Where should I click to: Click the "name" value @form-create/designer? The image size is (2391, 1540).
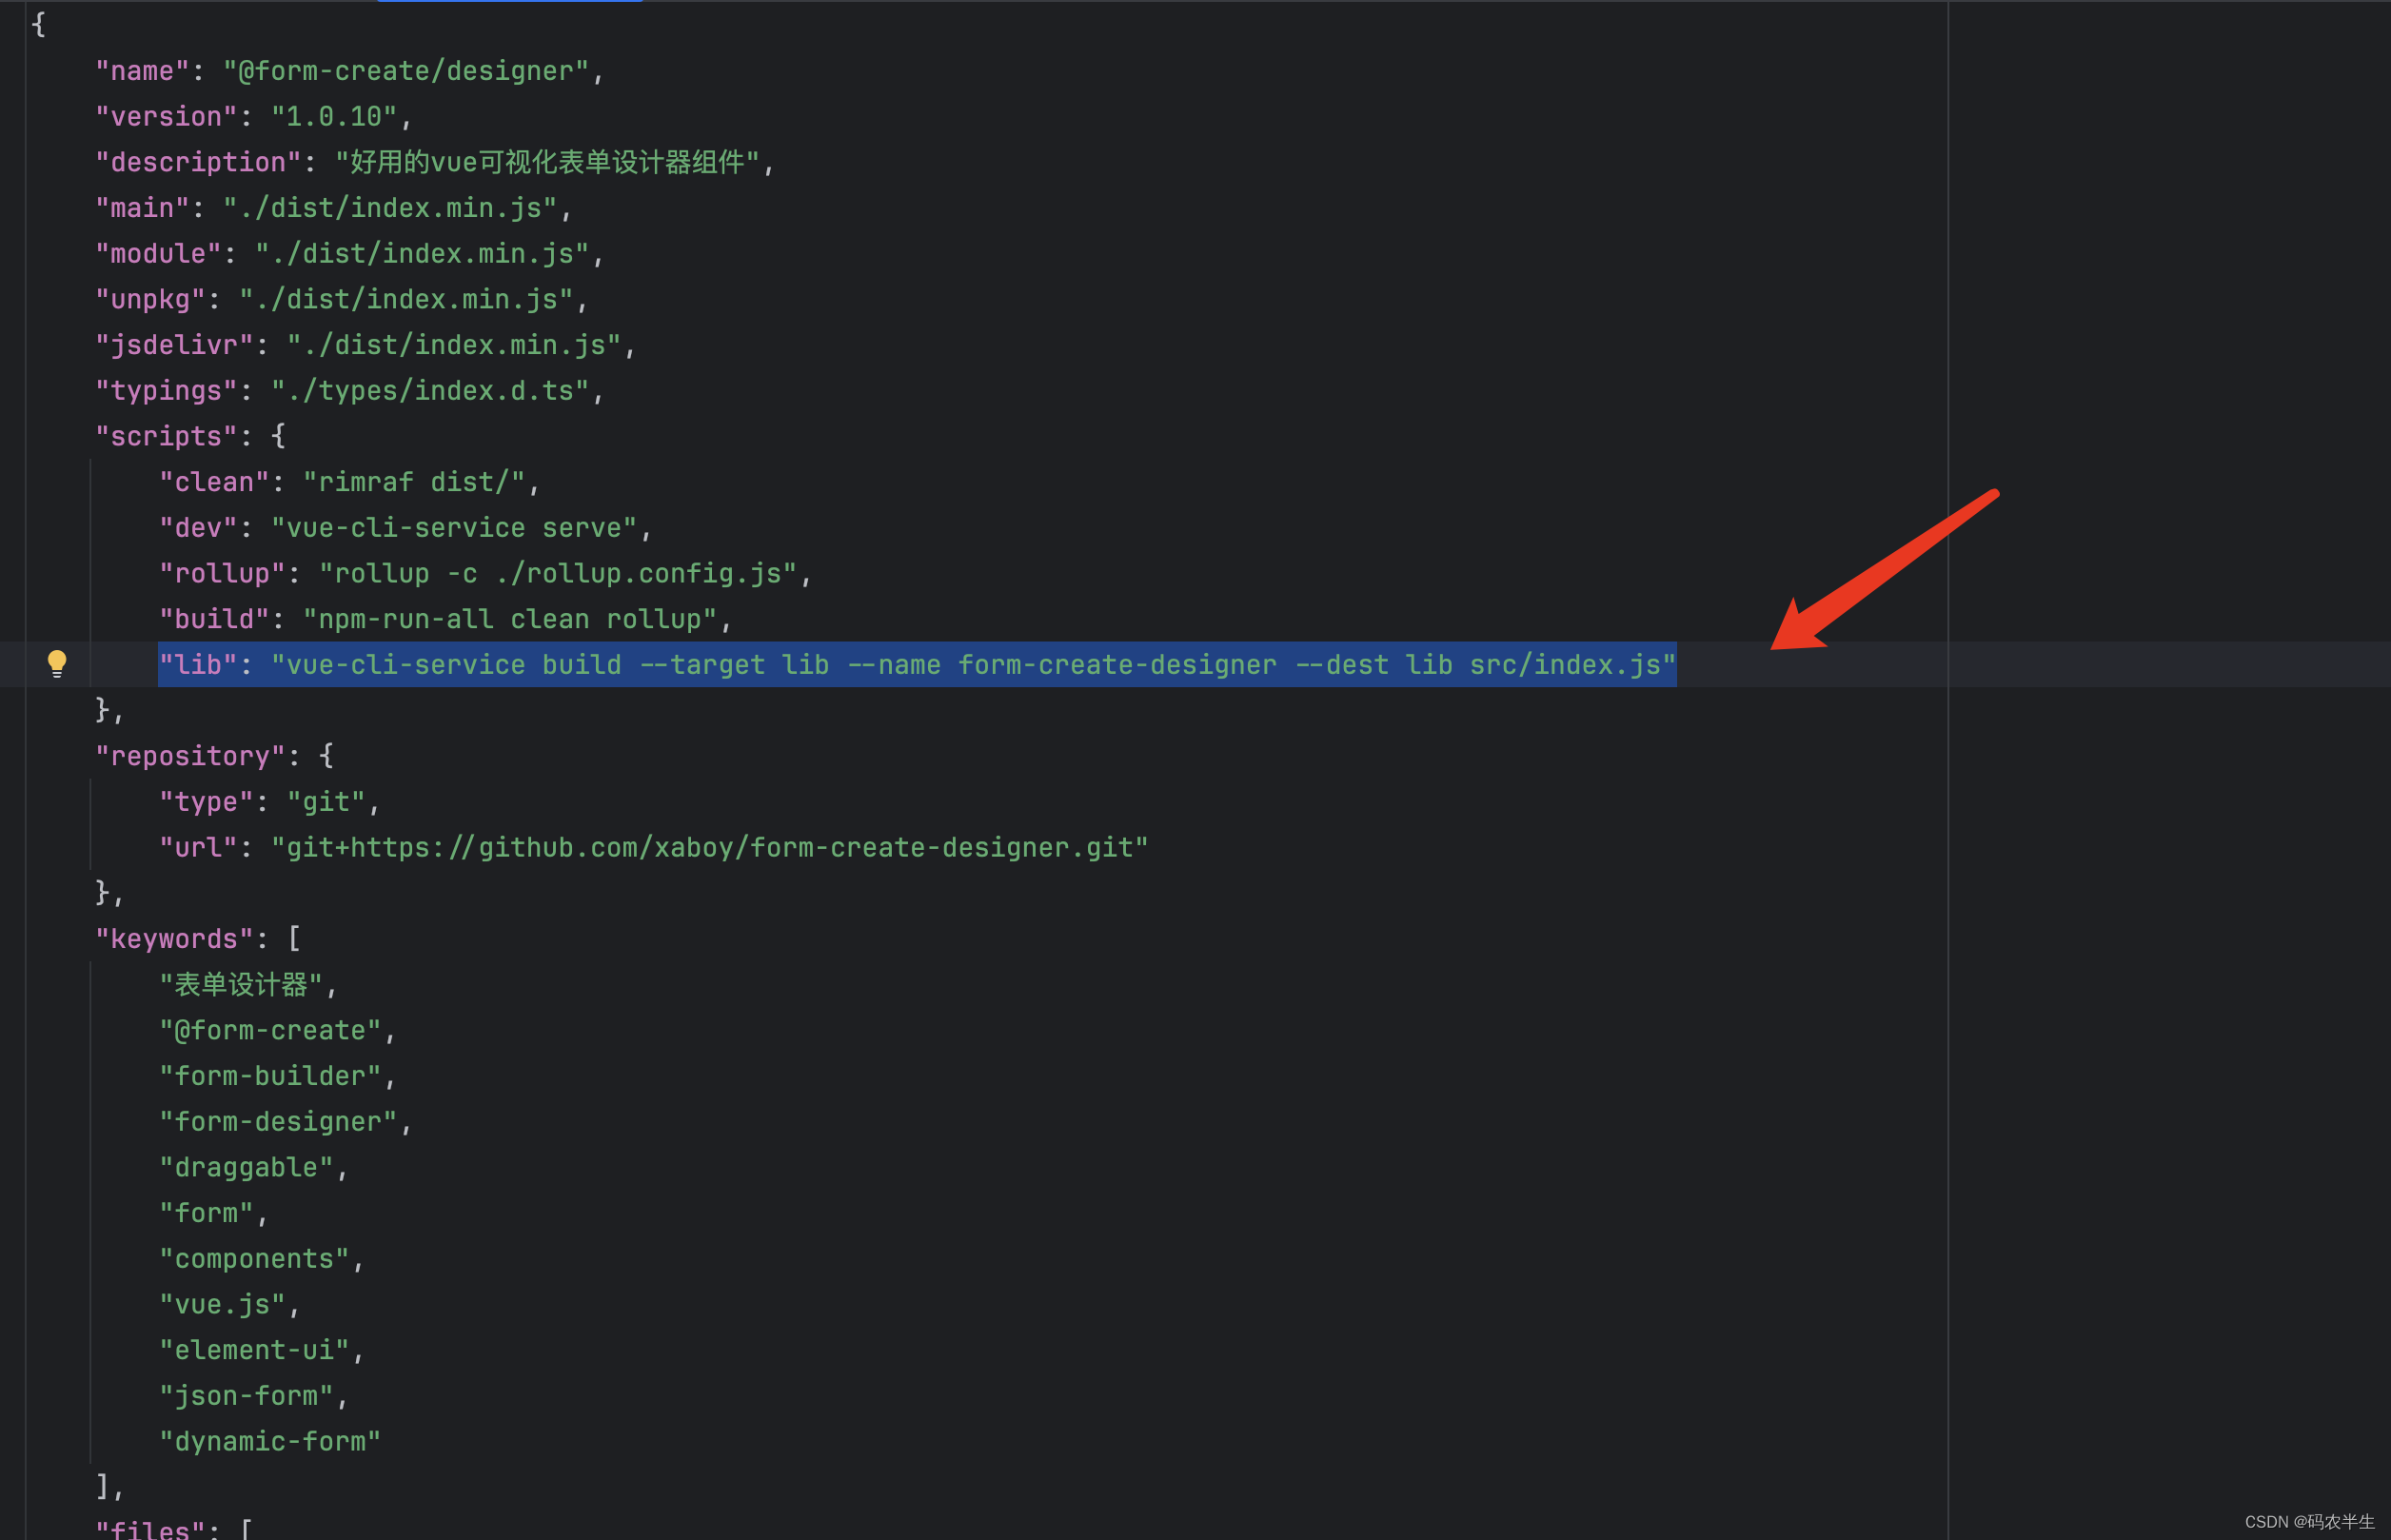(x=405, y=71)
